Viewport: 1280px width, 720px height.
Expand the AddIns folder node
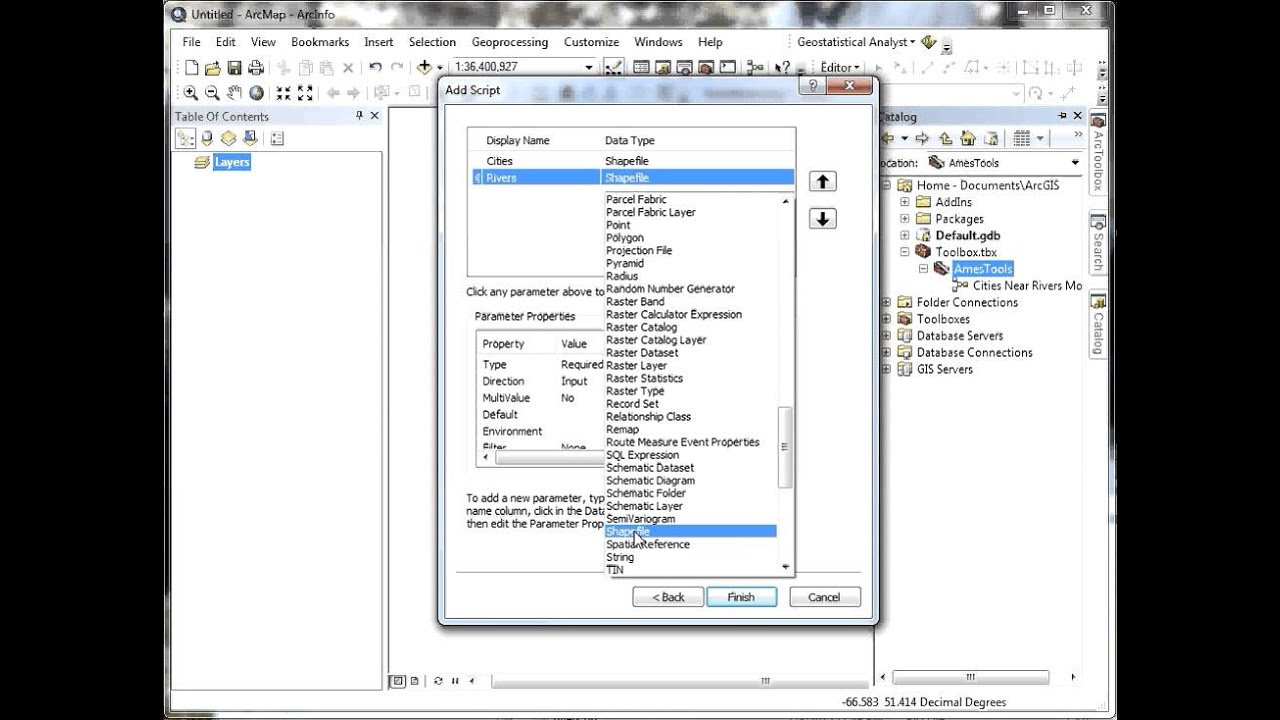(x=905, y=202)
